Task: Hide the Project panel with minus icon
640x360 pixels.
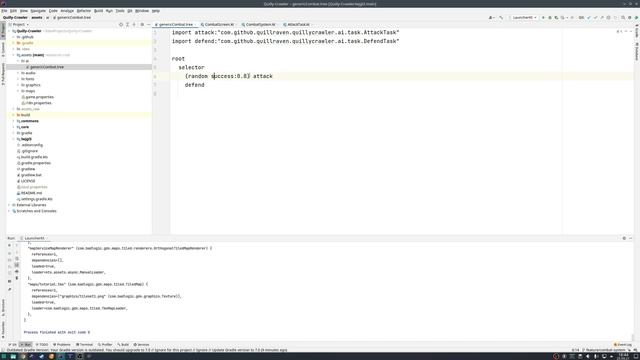Action: coord(149,24)
